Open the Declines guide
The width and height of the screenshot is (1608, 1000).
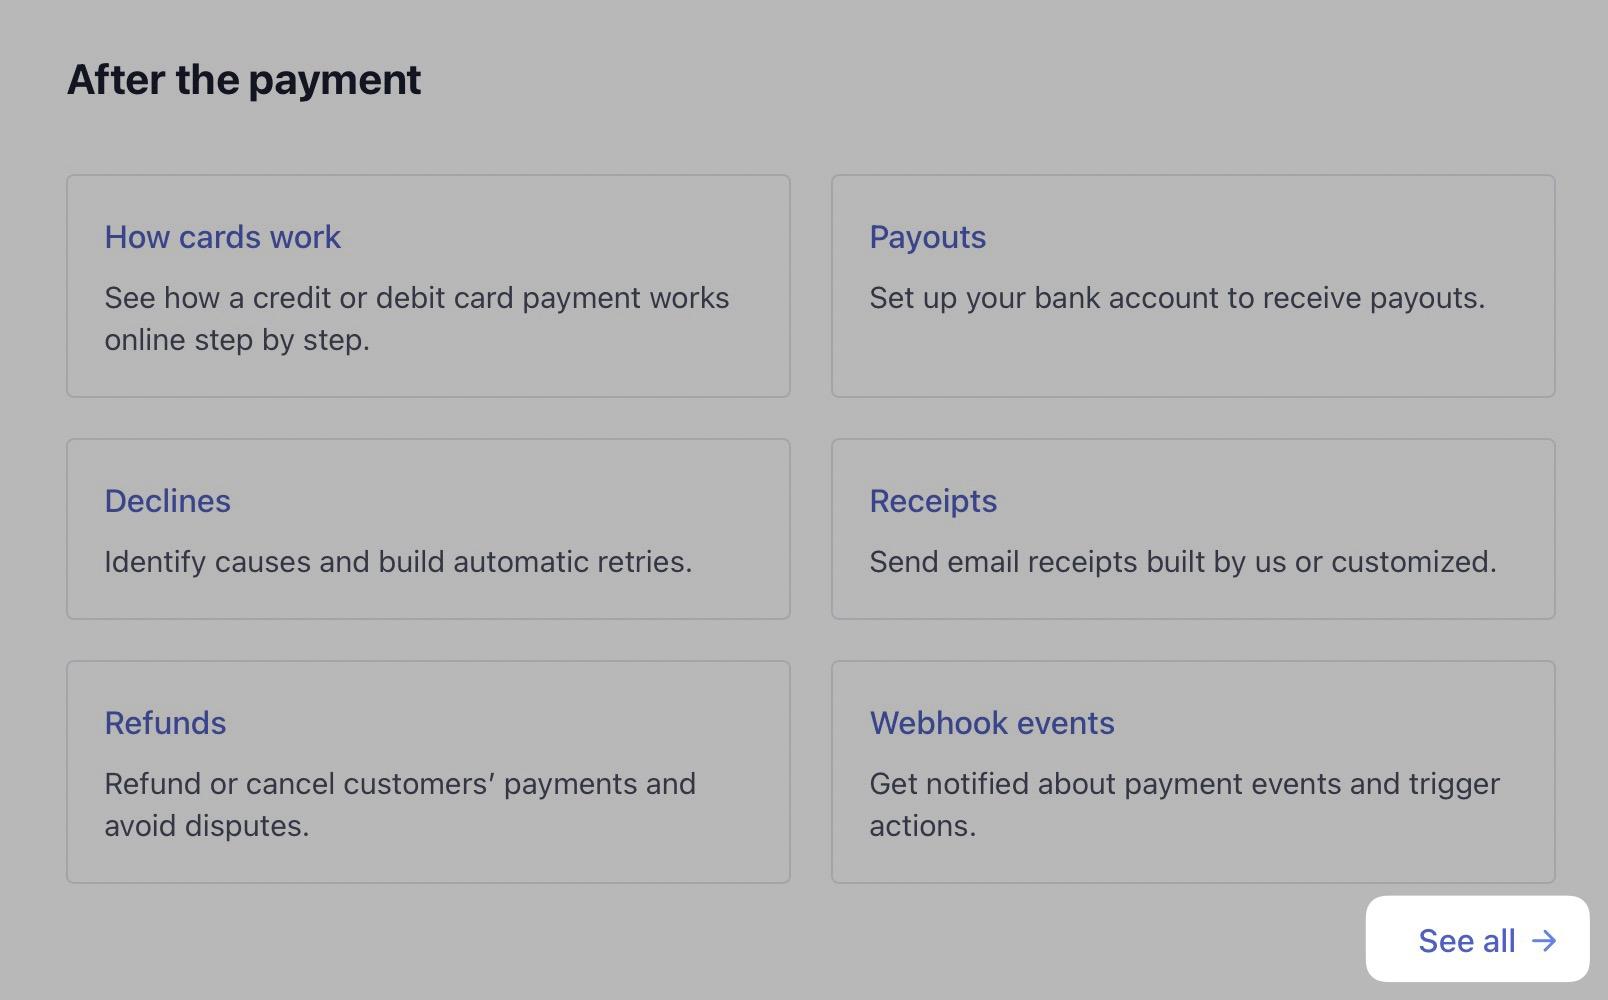[167, 501]
